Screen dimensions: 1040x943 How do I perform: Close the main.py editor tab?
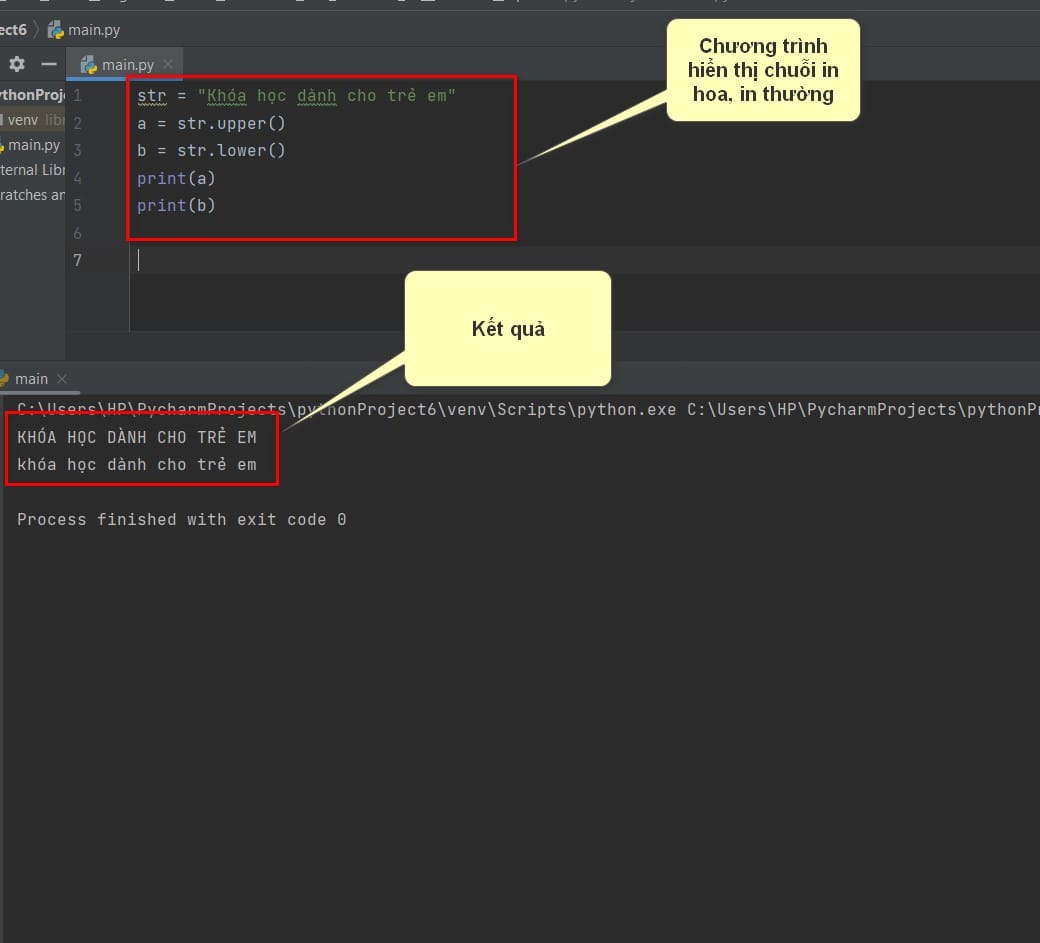point(168,65)
